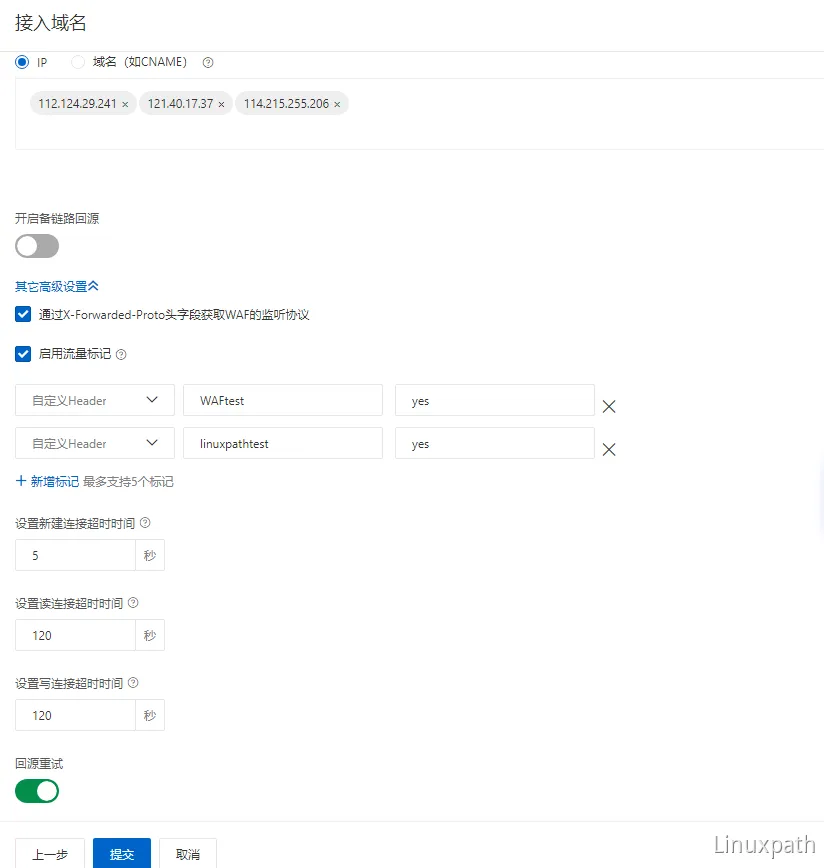Click 新增标记 to add a marker
This screenshot has height=868, width=824.
47,481
